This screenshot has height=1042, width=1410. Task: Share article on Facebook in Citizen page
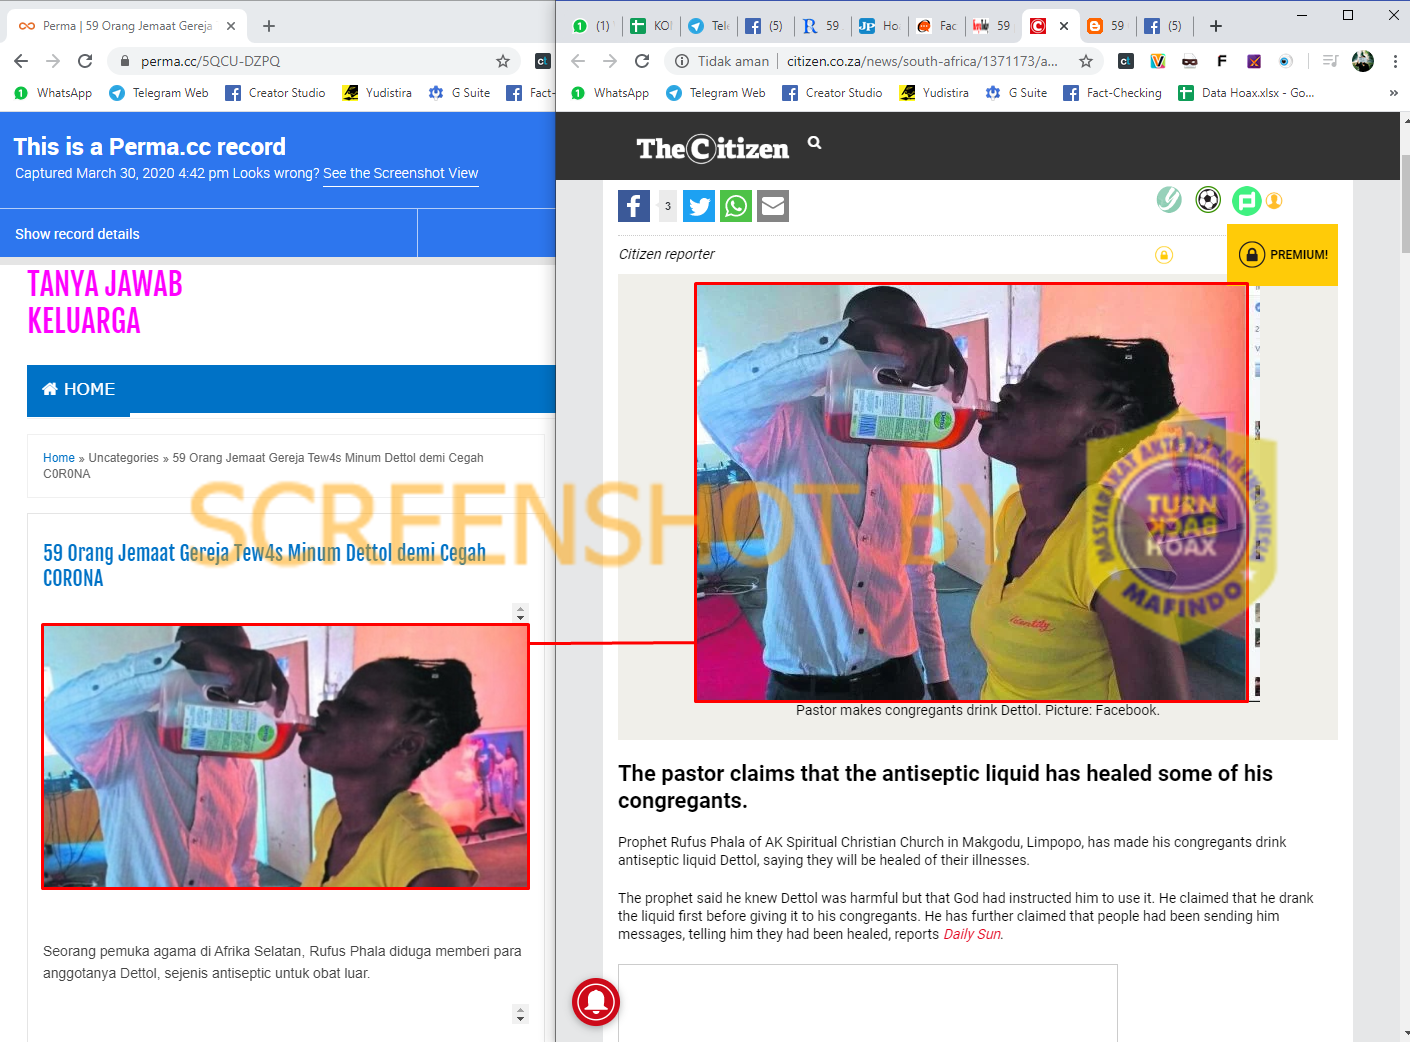coord(634,206)
